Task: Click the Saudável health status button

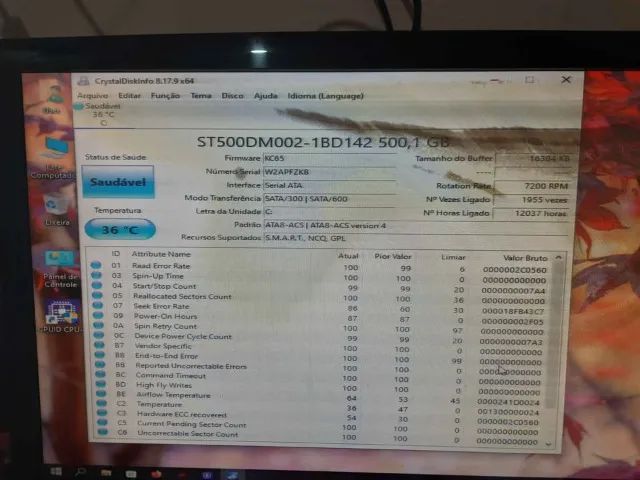Action: click(118, 182)
